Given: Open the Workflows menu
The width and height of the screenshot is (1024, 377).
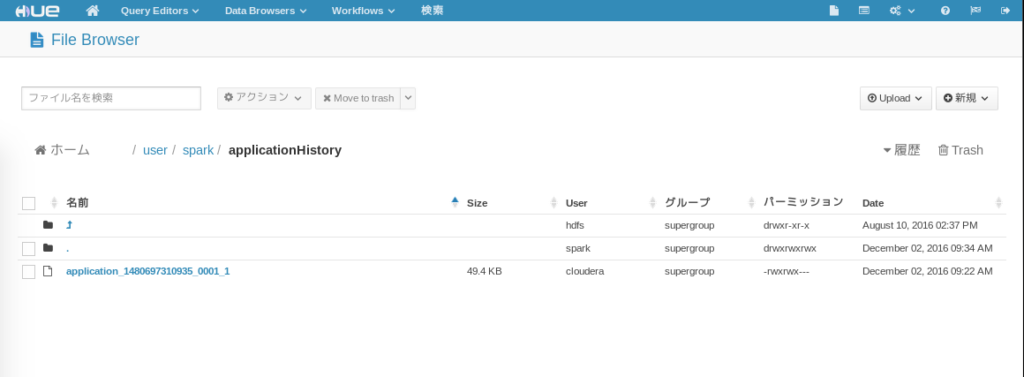Looking at the screenshot, I should [x=363, y=10].
